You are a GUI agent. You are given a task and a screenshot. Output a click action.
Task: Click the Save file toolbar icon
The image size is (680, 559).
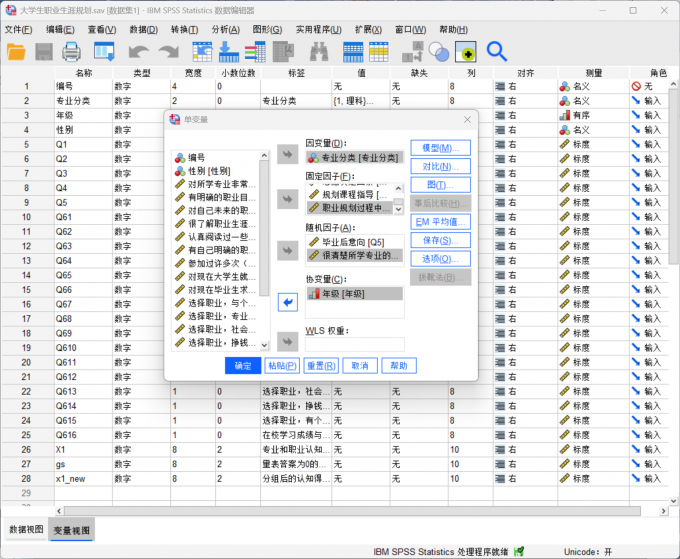[x=44, y=51]
